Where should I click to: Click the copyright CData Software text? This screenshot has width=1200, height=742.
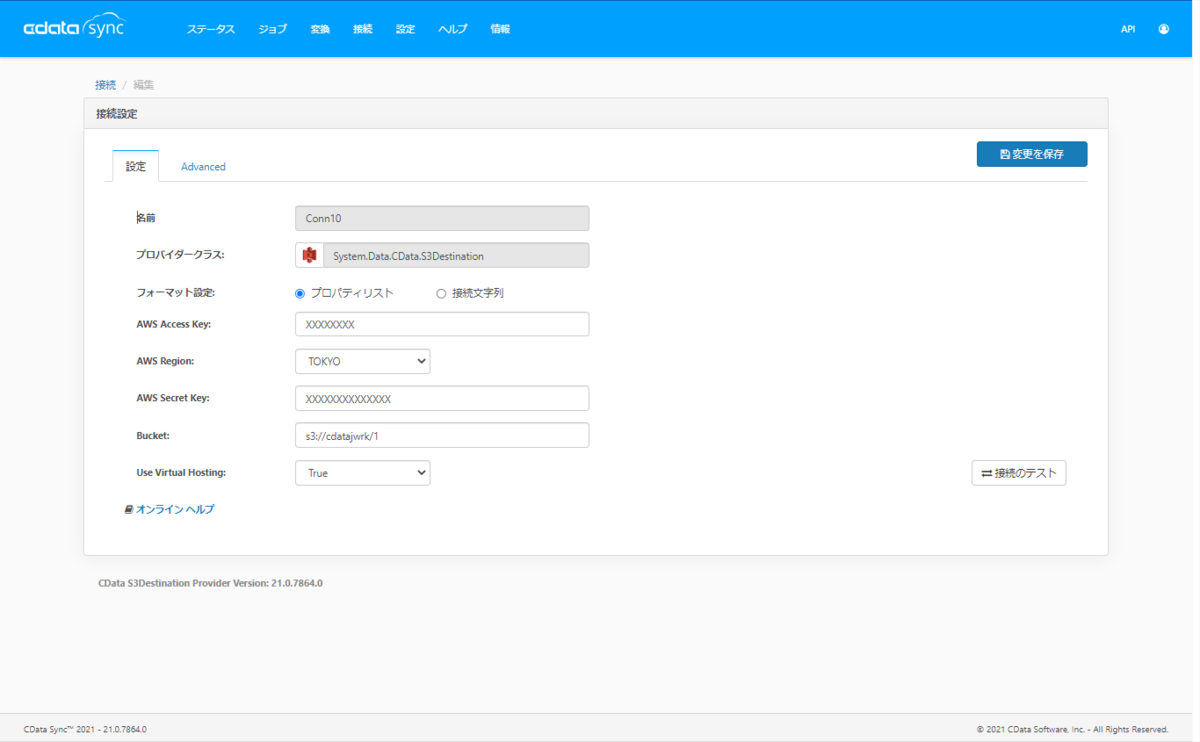1072,729
